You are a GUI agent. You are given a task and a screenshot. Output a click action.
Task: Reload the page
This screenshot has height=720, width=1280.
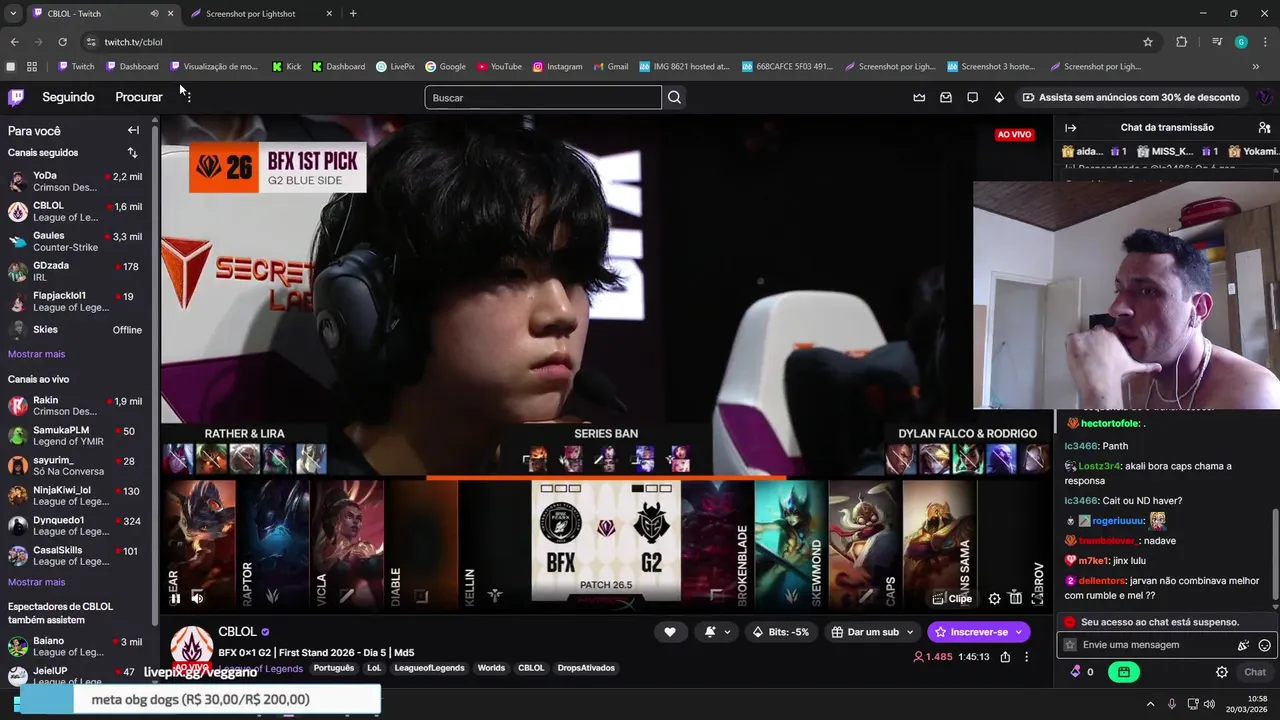(62, 42)
